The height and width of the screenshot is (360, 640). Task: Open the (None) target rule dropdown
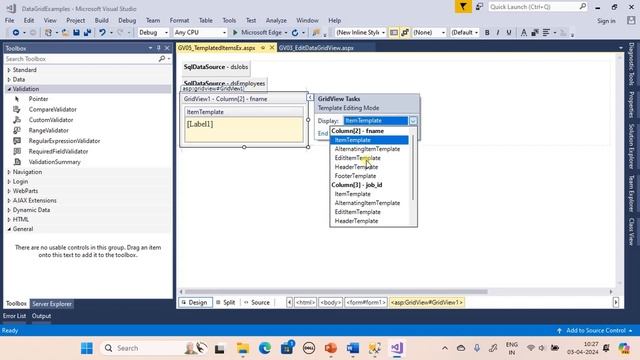[x=429, y=32]
